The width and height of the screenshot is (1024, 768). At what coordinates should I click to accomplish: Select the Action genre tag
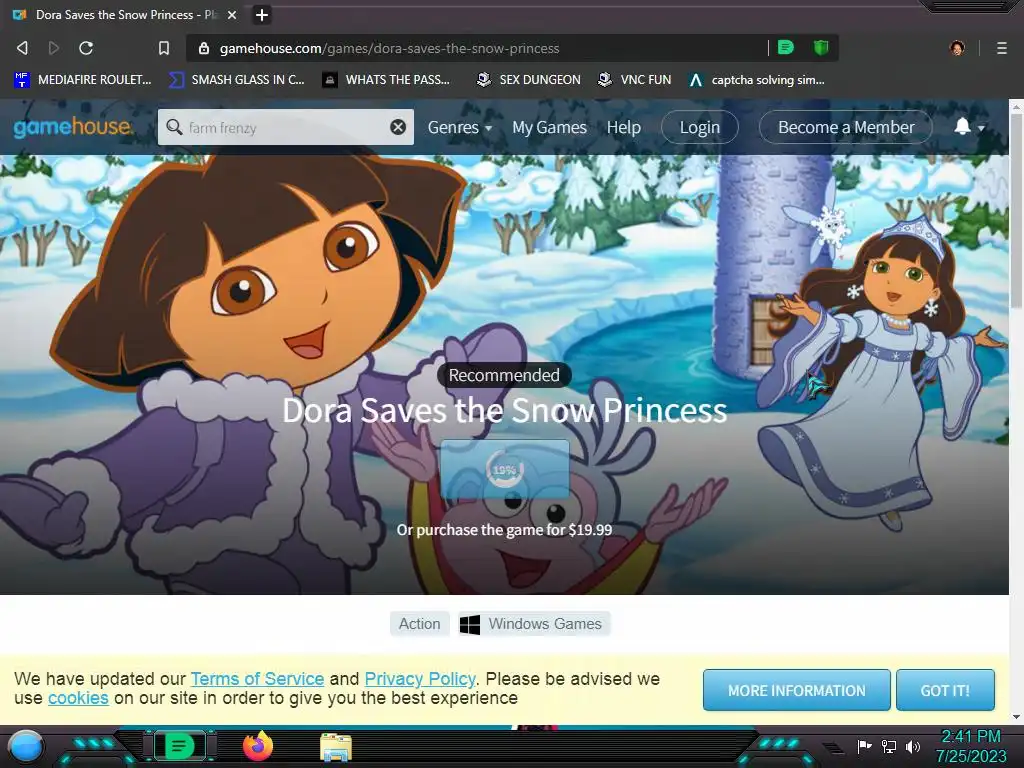tap(419, 624)
